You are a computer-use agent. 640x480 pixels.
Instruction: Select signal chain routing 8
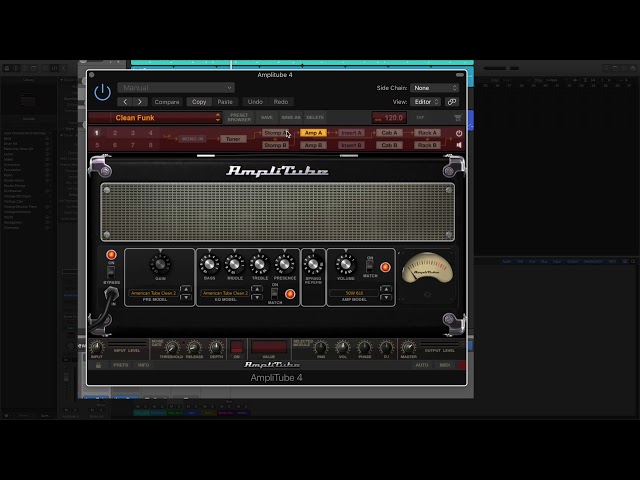(151, 145)
